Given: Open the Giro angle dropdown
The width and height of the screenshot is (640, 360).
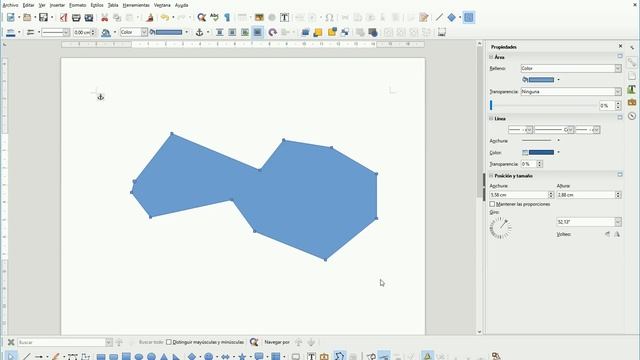Looking at the screenshot, I should [x=618, y=222].
